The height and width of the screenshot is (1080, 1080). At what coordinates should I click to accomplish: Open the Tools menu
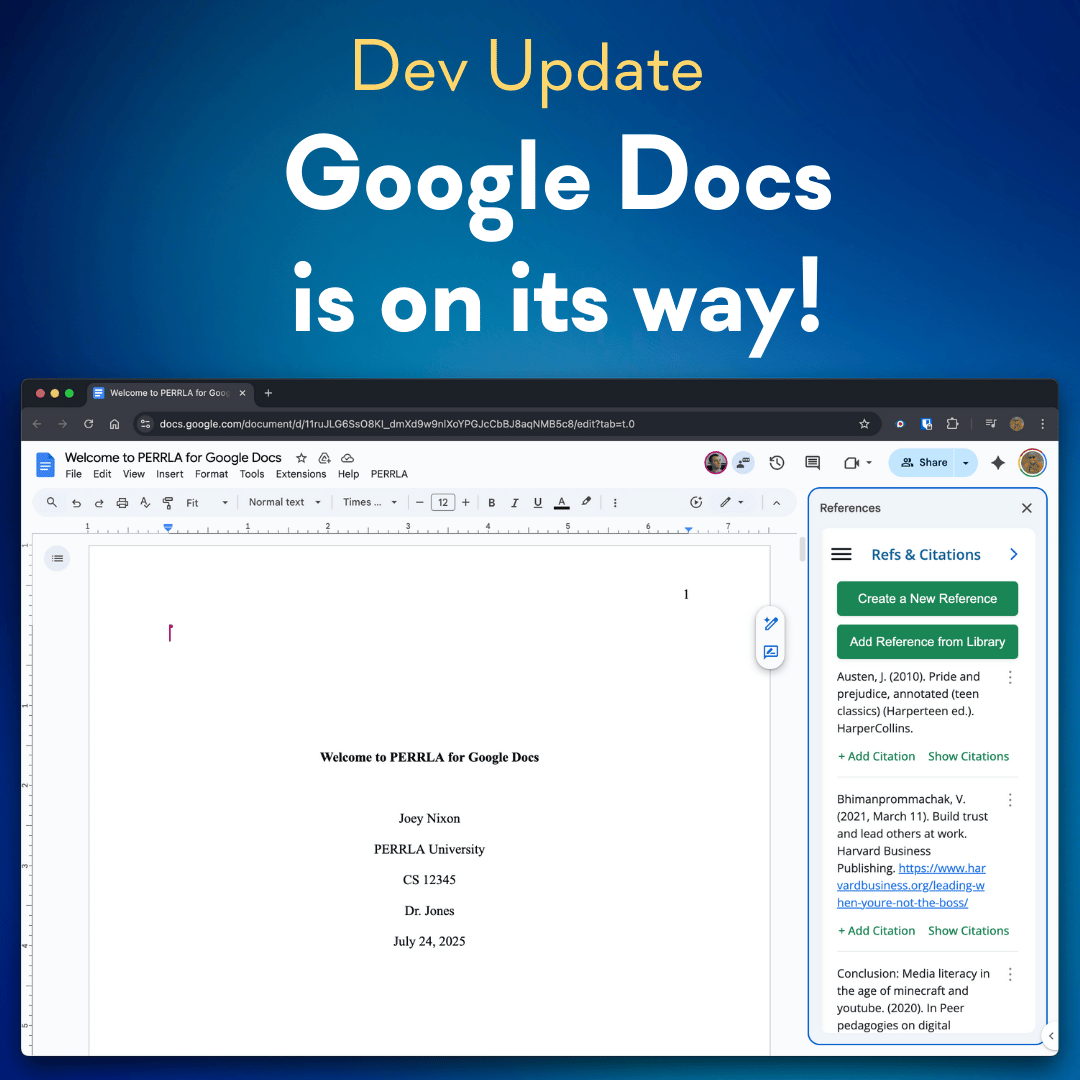(252, 474)
